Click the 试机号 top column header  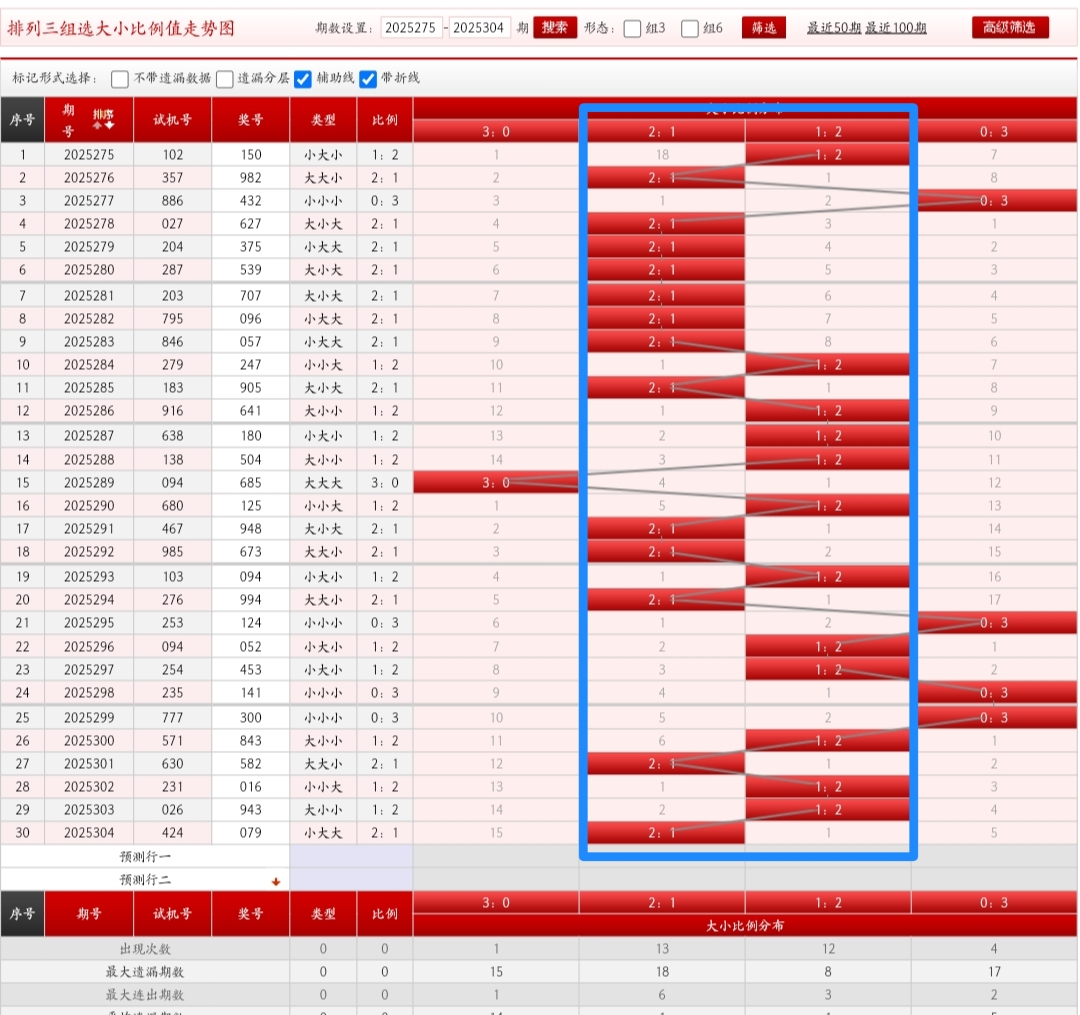[172, 120]
